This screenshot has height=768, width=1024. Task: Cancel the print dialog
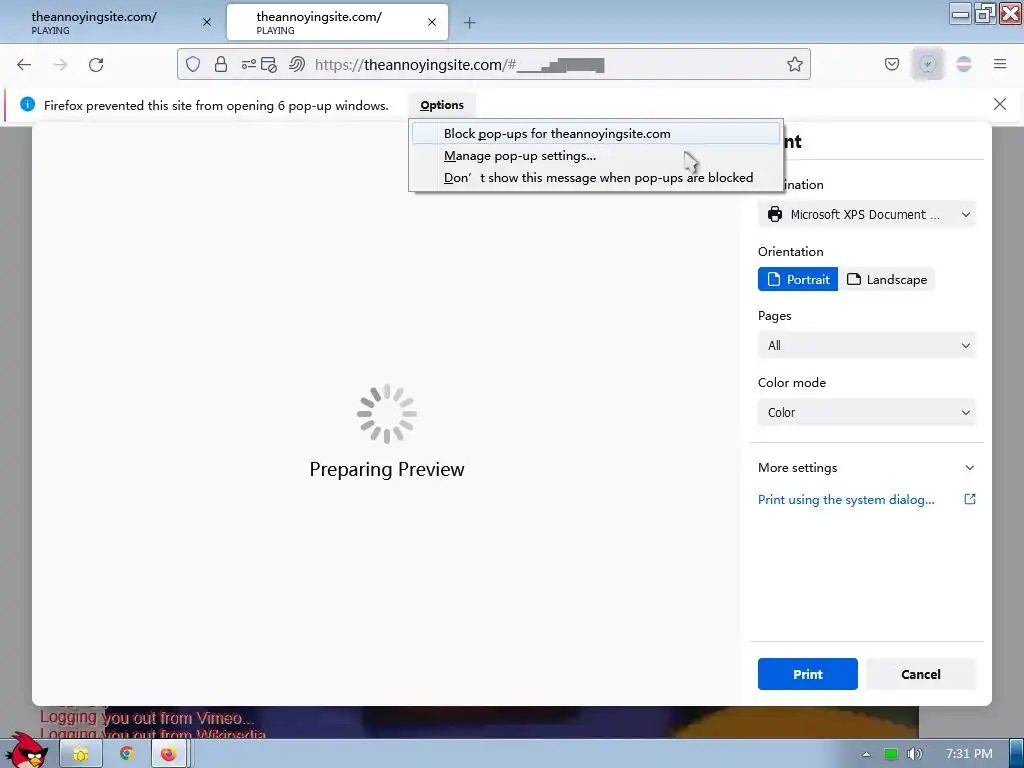click(920, 674)
